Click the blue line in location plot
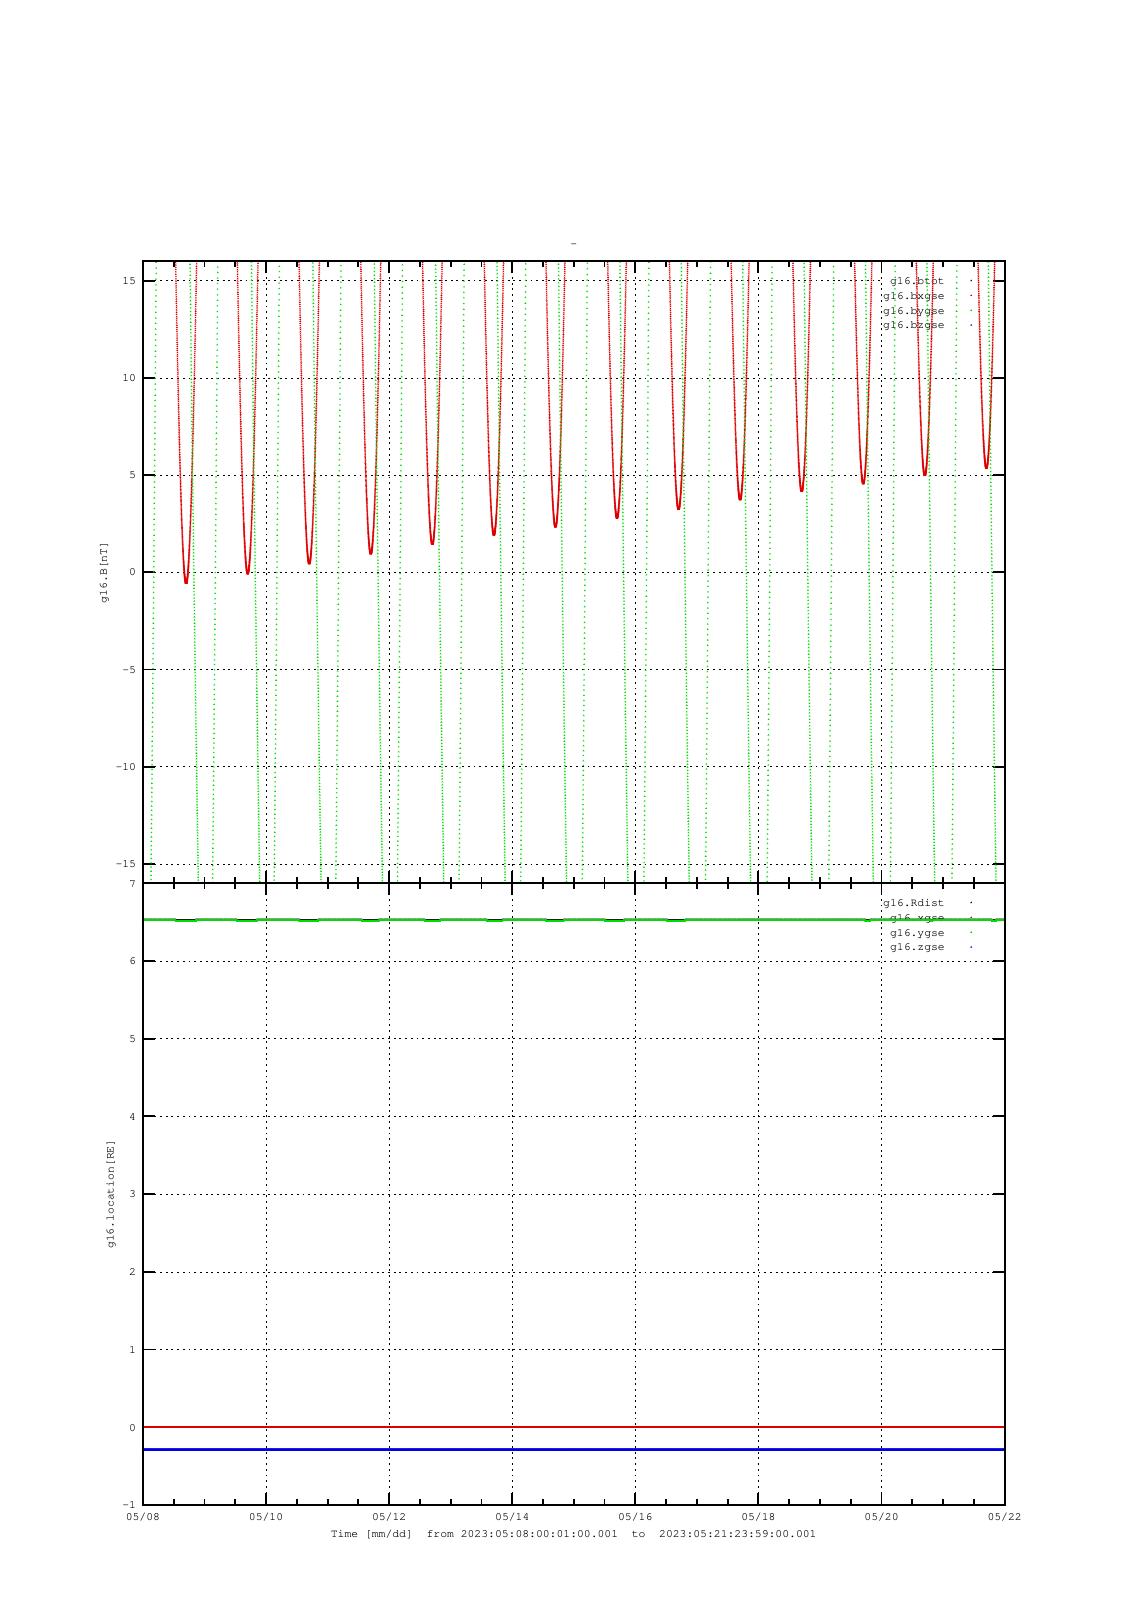 573,1449
